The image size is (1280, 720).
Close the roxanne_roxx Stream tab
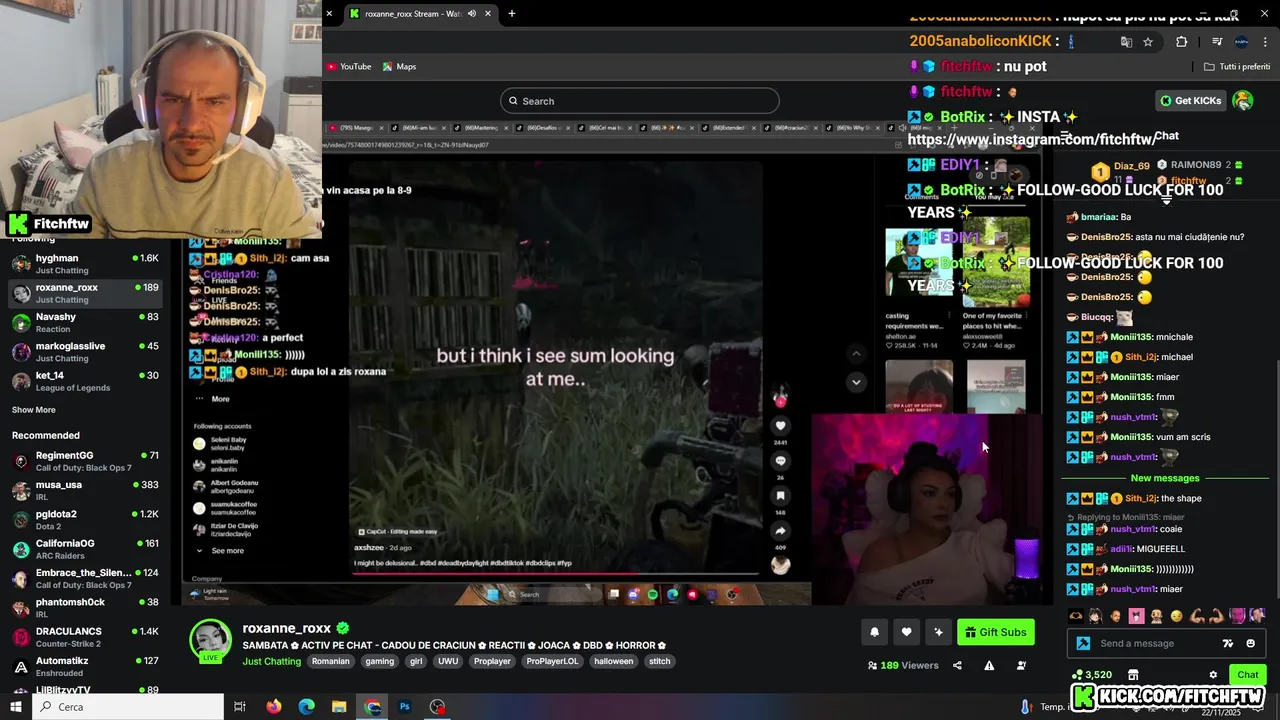pyautogui.click(x=488, y=14)
